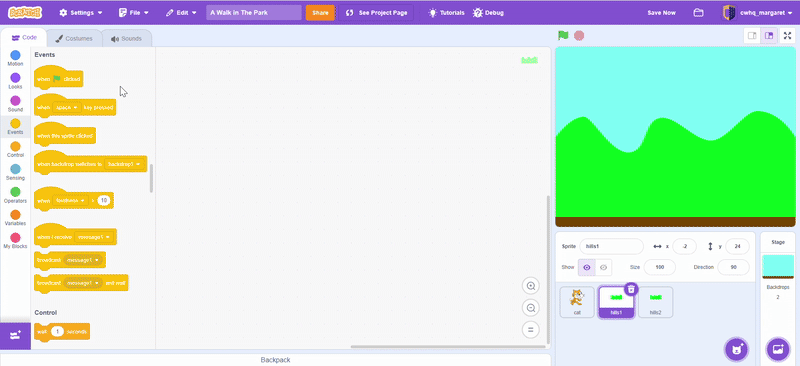Select the Variables block category
The width and height of the screenshot is (800, 366).
coord(15,218)
